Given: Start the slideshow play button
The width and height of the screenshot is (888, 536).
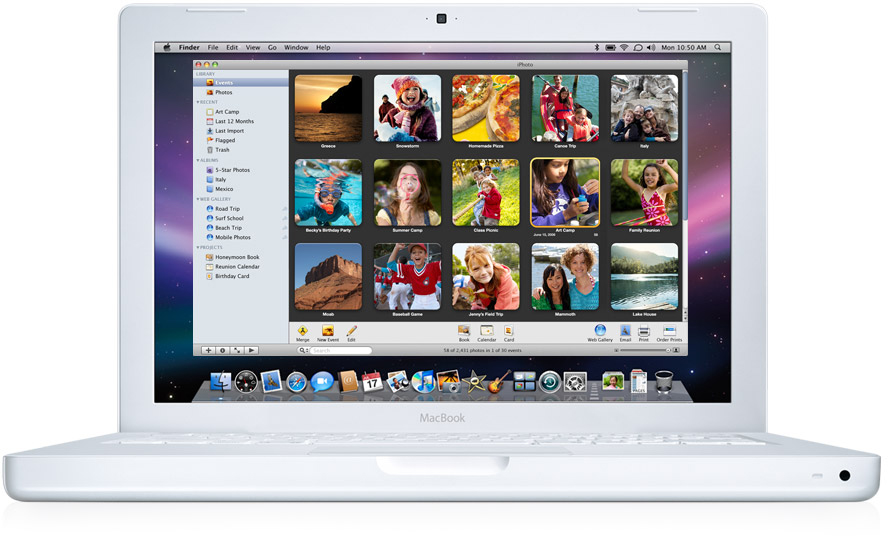Looking at the screenshot, I should (252, 351).
